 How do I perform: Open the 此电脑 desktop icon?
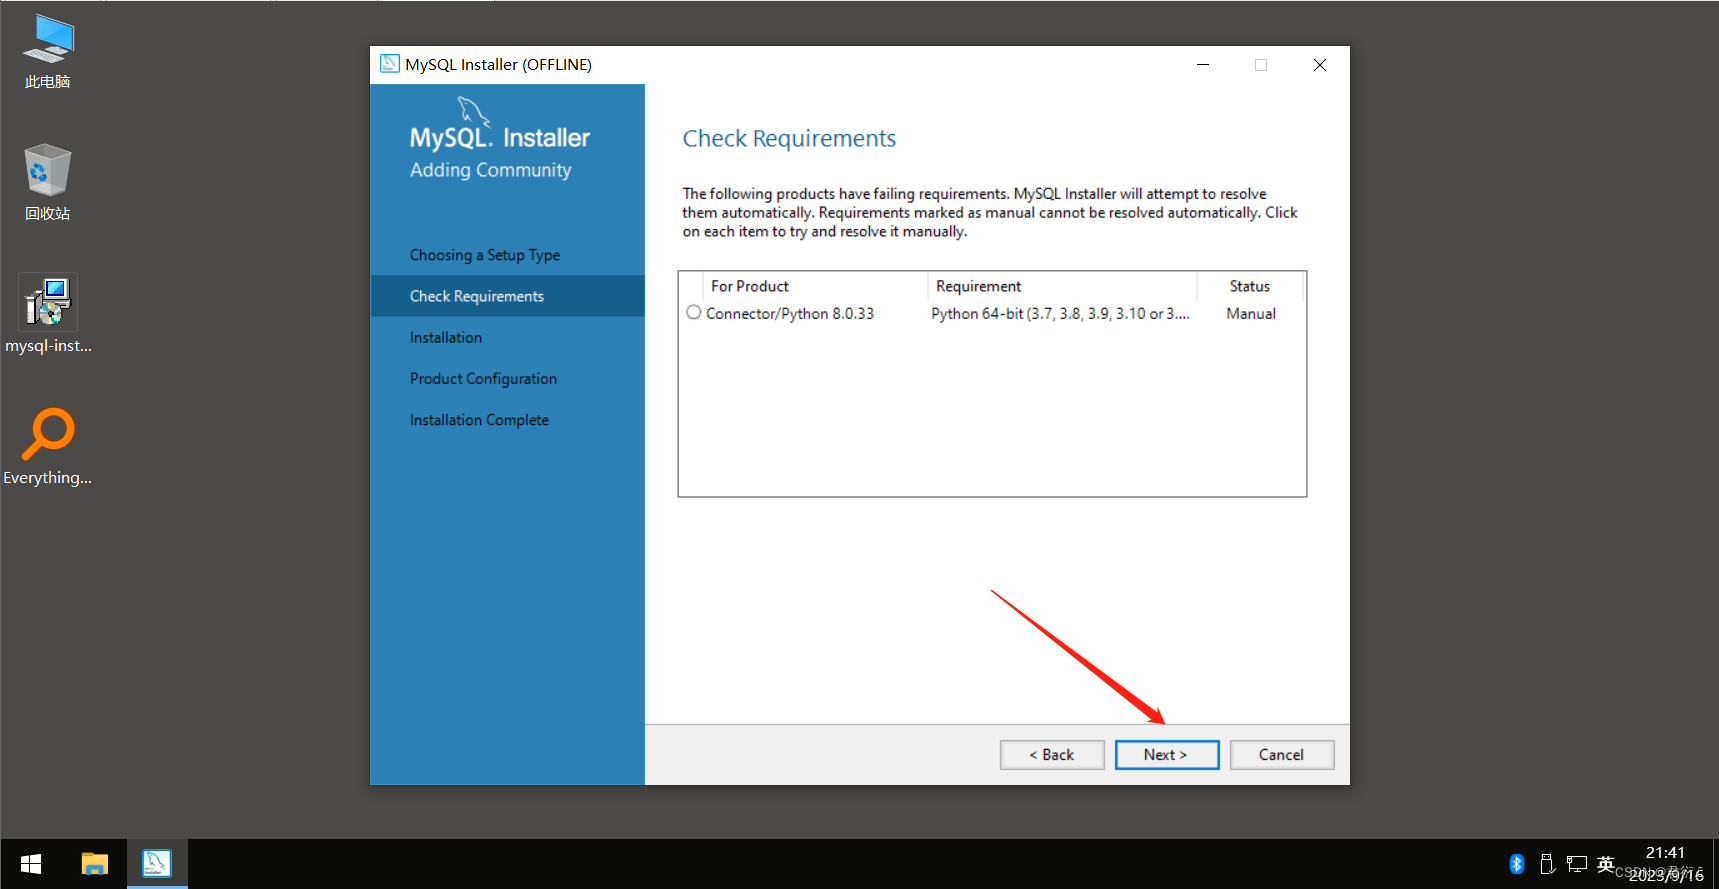[48, 52]
